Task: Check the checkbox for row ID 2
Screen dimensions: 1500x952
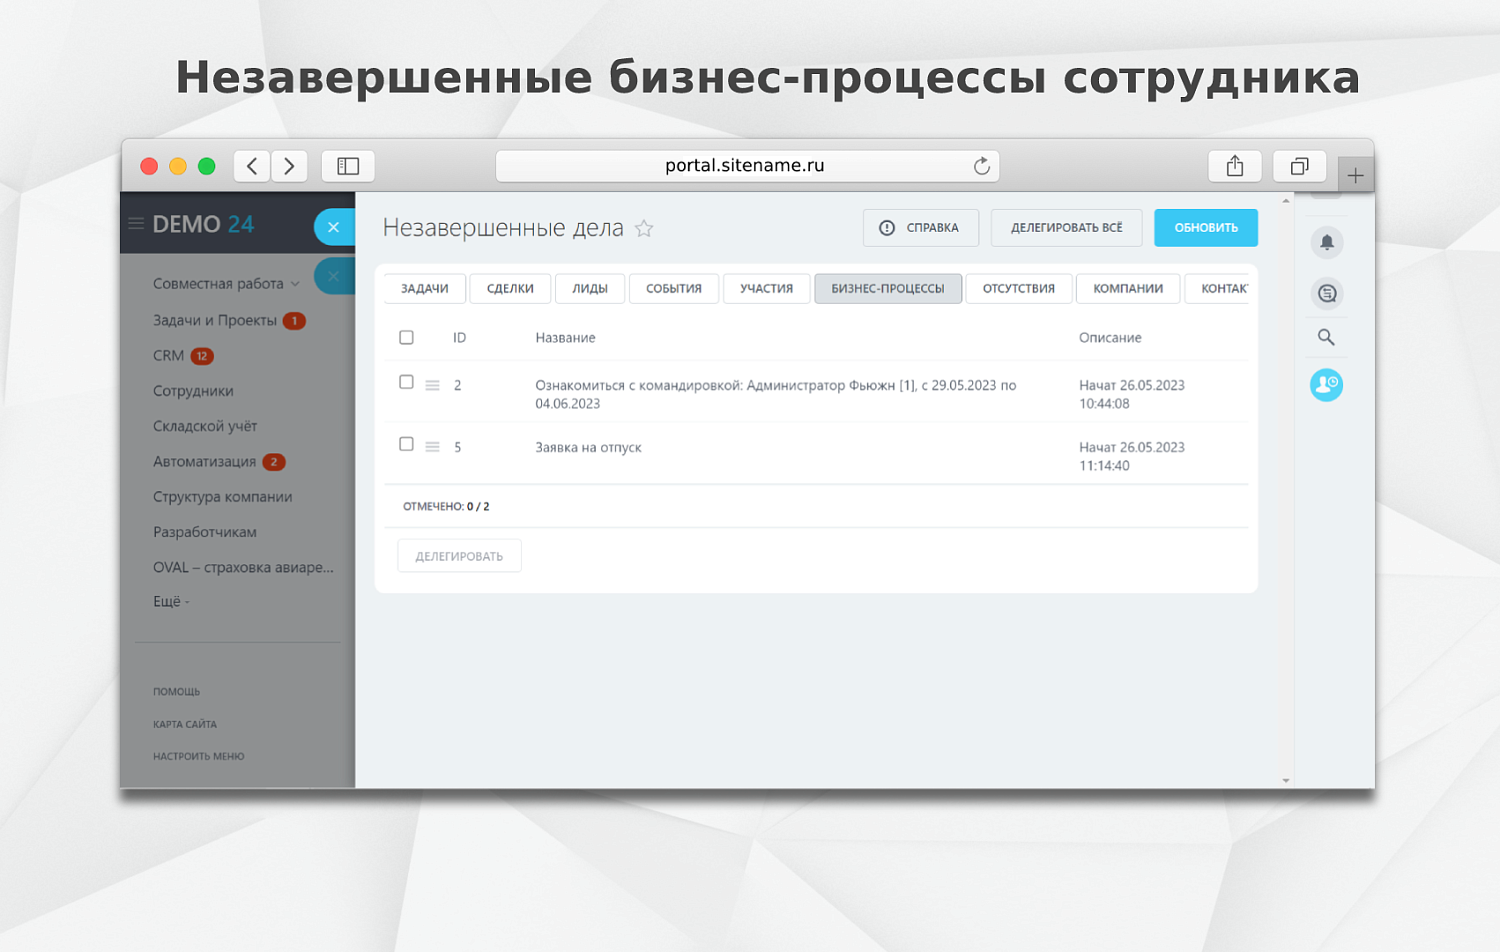Action: click(x=406, y=381)
